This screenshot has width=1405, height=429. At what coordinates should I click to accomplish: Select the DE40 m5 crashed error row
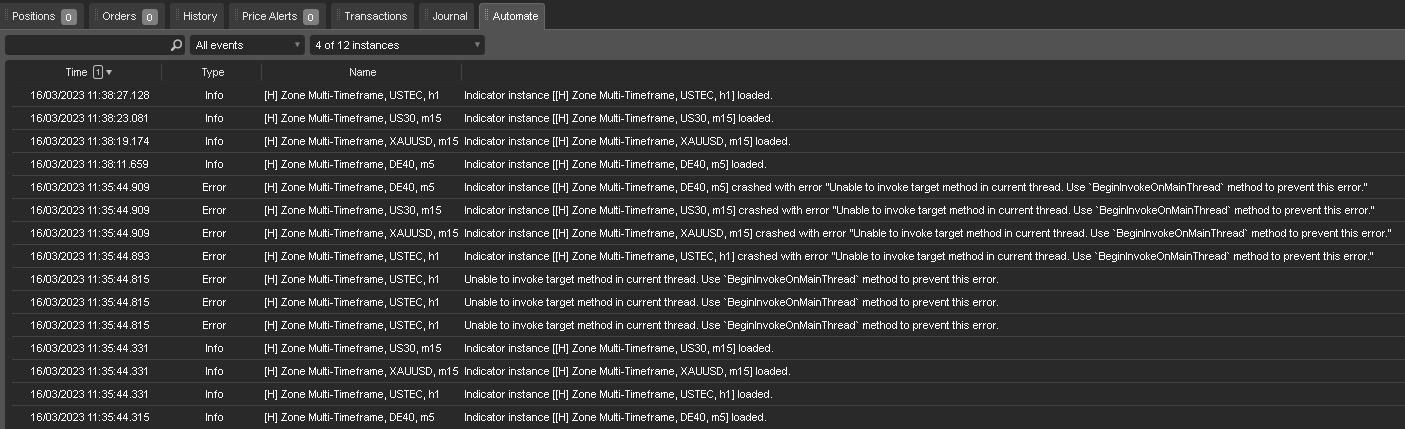pos(702,187)
